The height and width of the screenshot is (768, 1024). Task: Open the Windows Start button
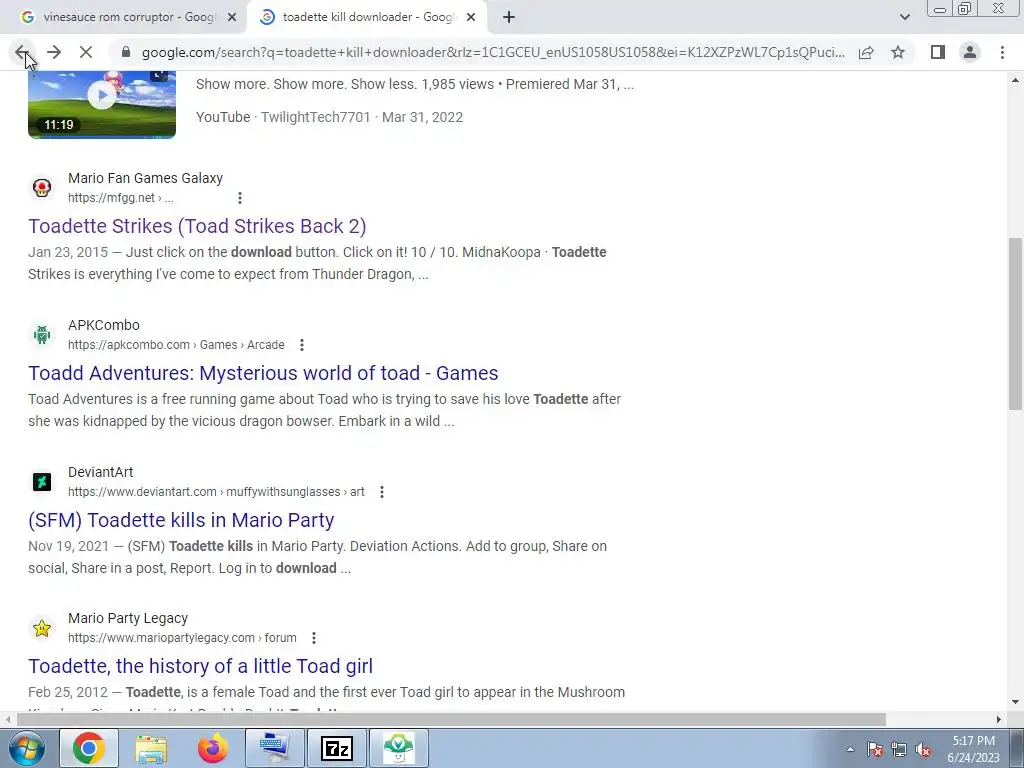[x=25, y=748]
